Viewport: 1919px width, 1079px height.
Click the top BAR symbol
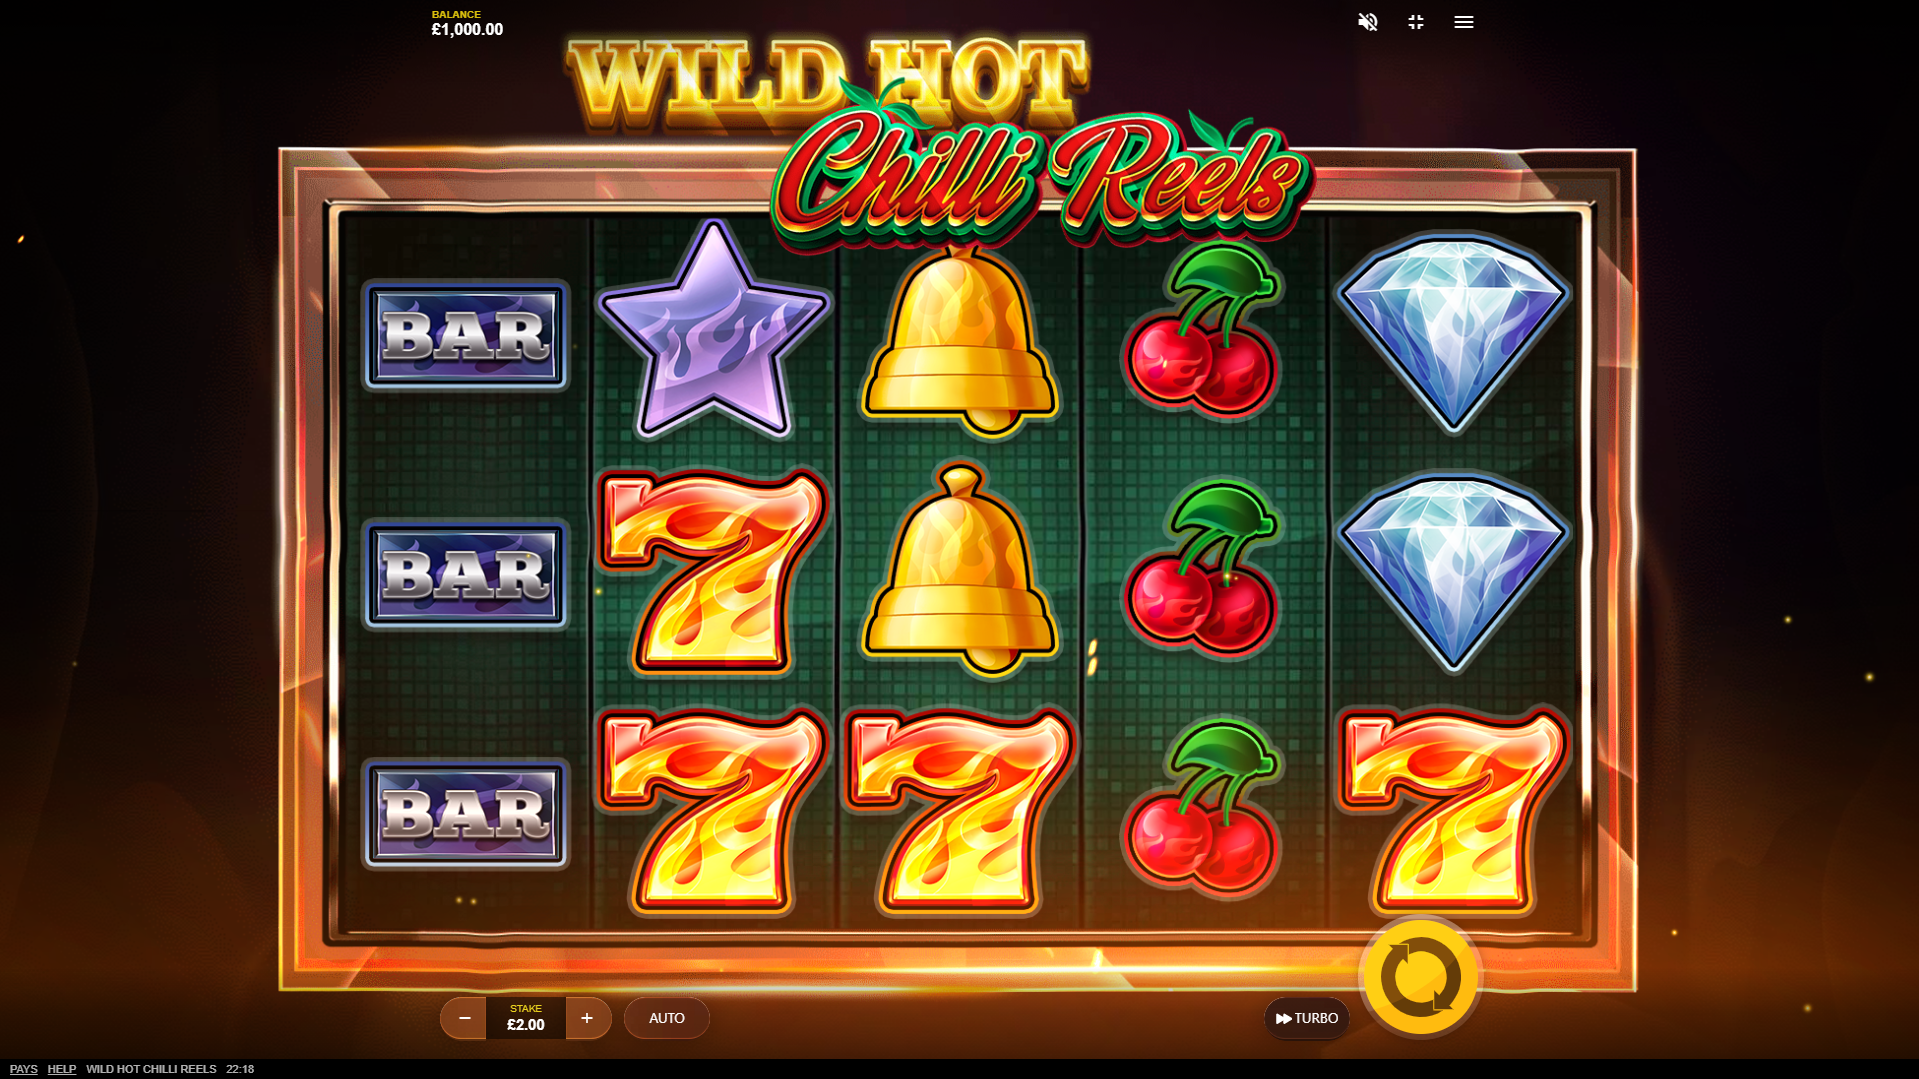click(x=465, y=335)
